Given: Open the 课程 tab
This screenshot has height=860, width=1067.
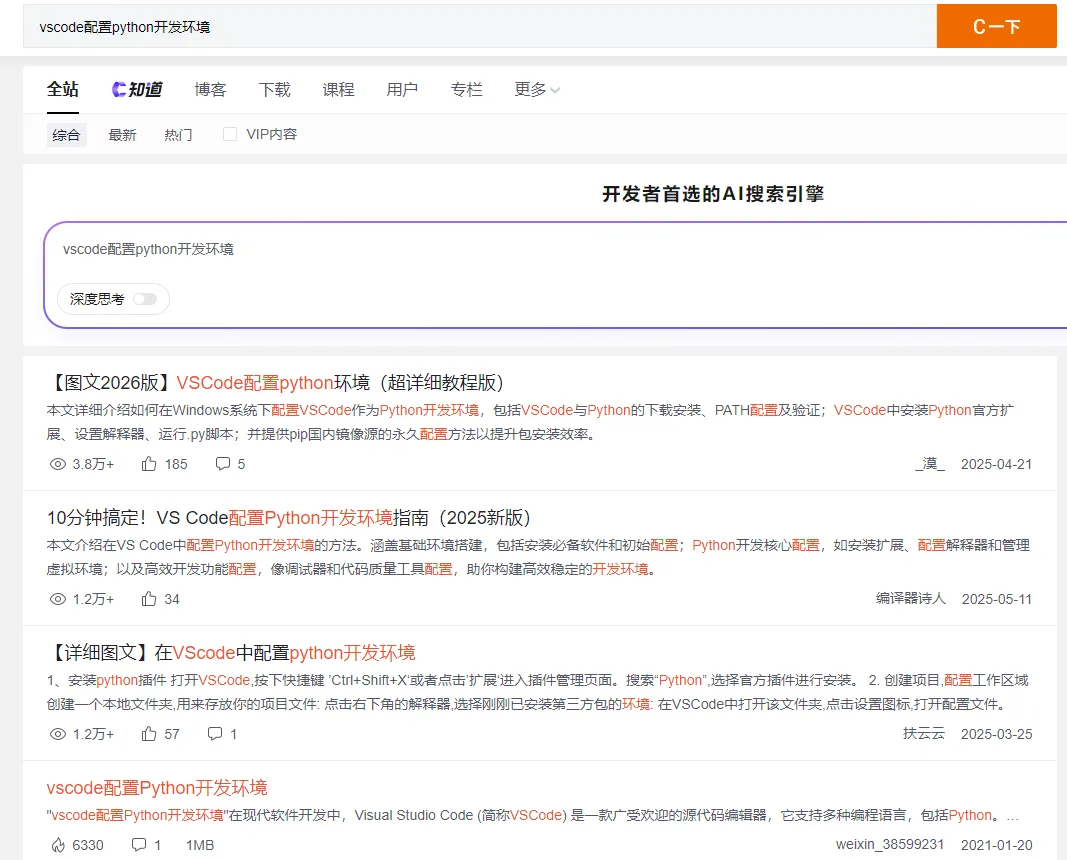Looking at the screenshot, I should [x=338, y=89].
